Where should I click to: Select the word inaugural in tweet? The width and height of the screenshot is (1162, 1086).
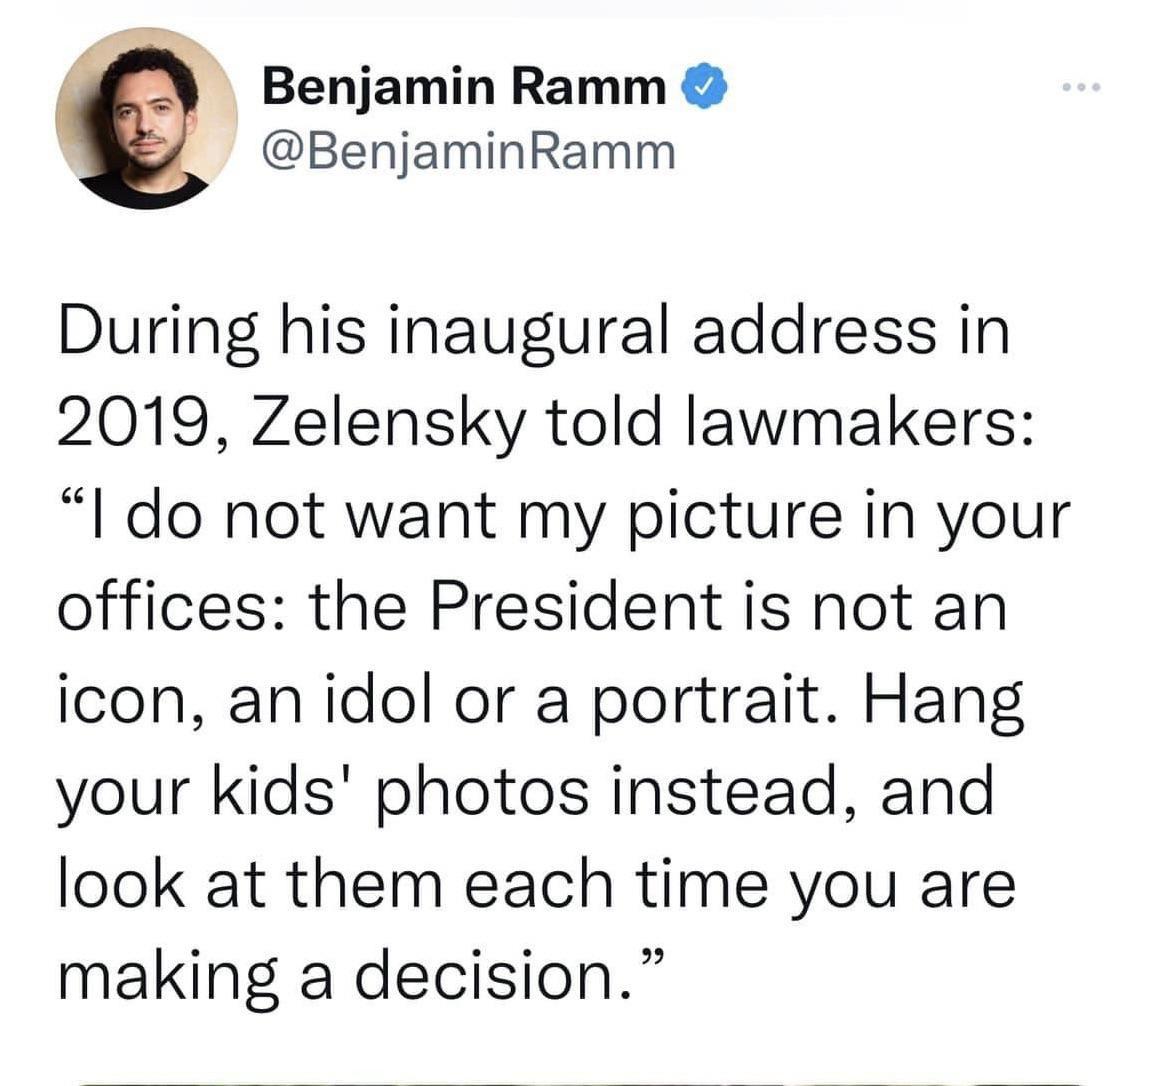pos(528,331)
